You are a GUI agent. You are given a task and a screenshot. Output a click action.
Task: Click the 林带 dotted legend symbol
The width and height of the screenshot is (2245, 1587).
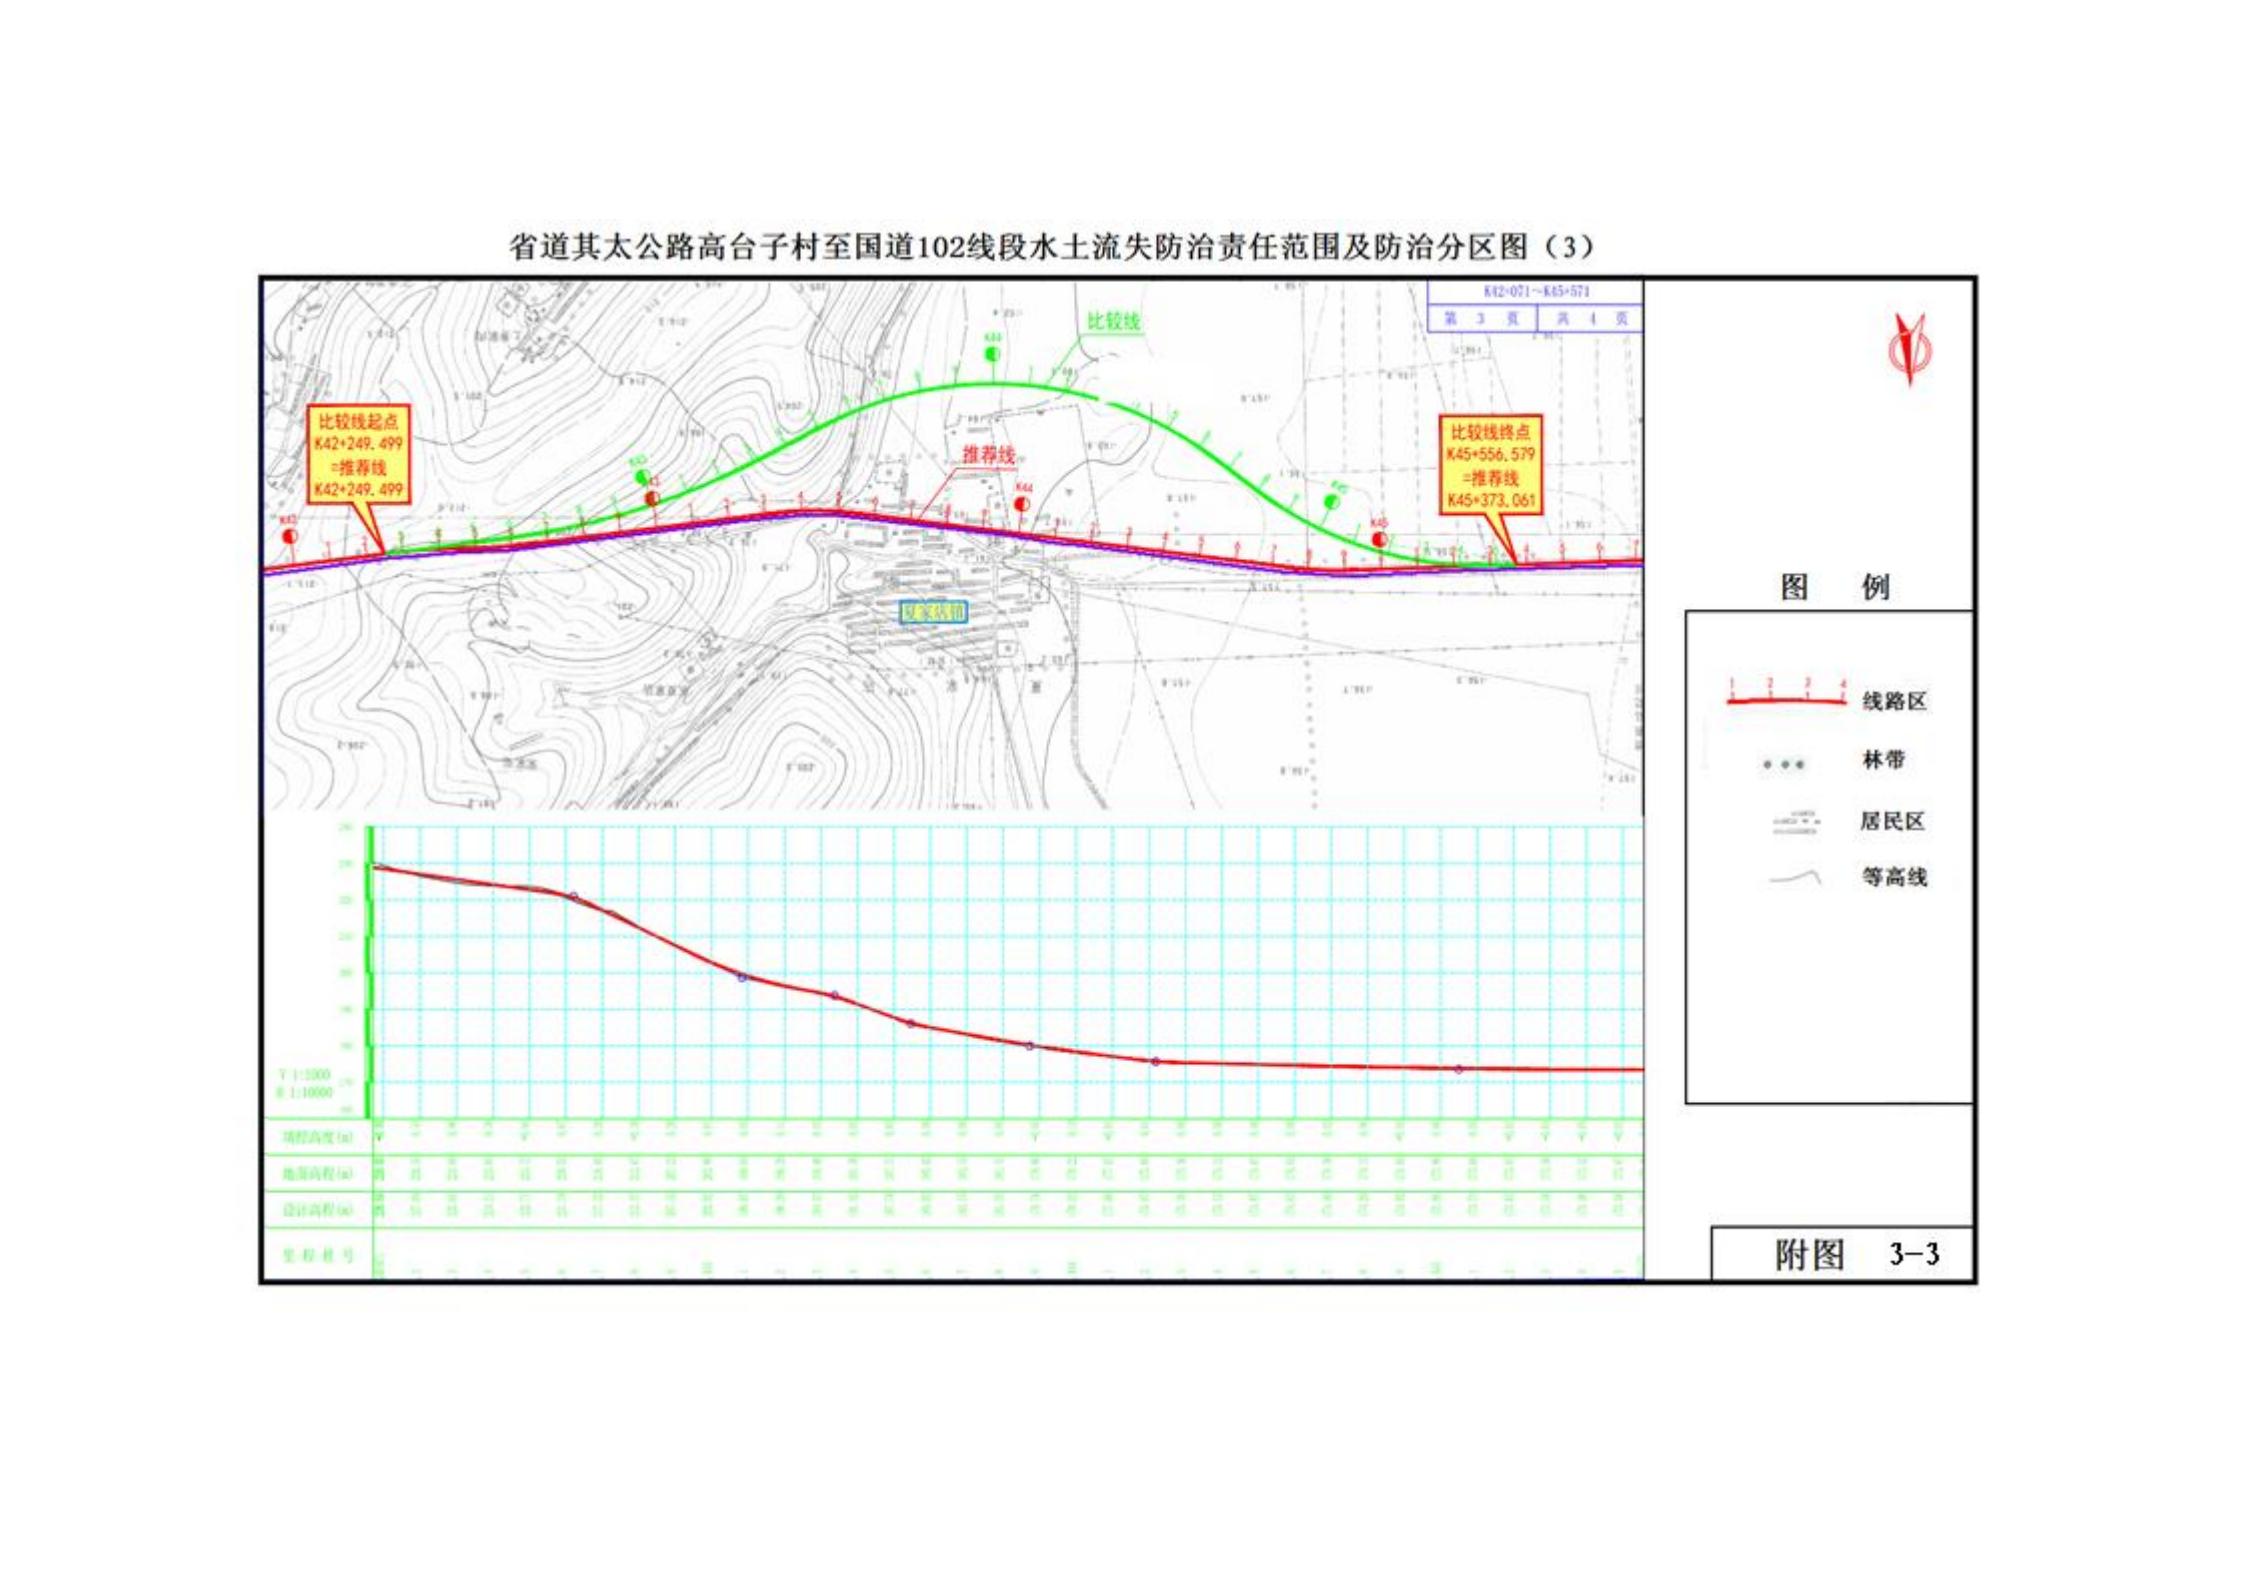(1784, 765)
